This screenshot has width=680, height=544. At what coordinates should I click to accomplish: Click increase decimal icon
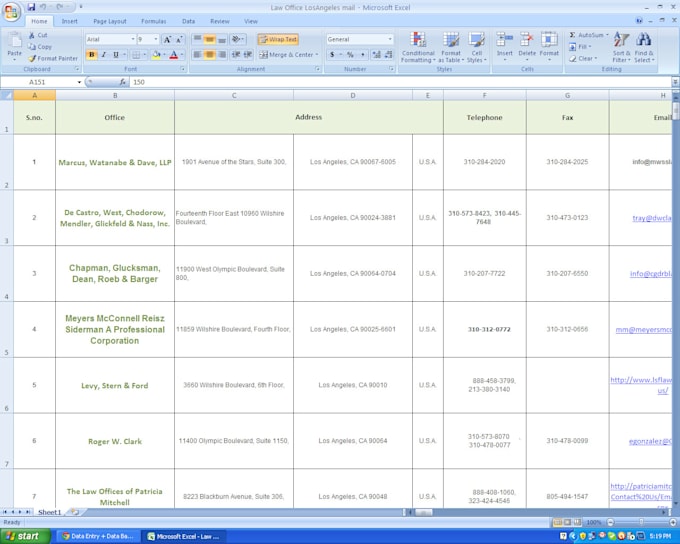pyautogui.click(x=376, y=55)
